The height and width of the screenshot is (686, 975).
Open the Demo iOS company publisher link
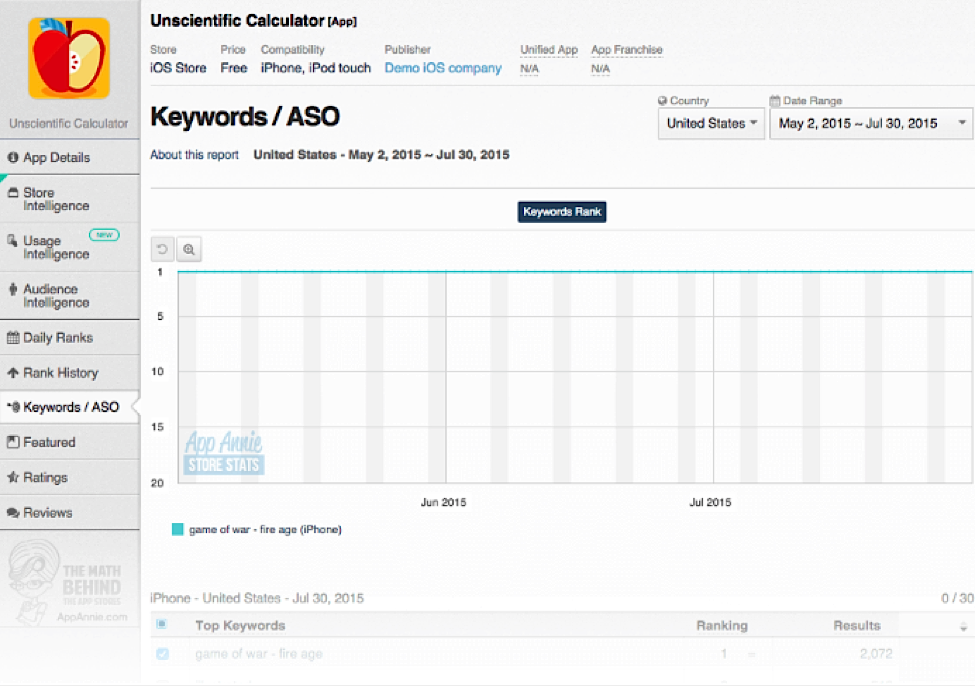coord(443,68)
